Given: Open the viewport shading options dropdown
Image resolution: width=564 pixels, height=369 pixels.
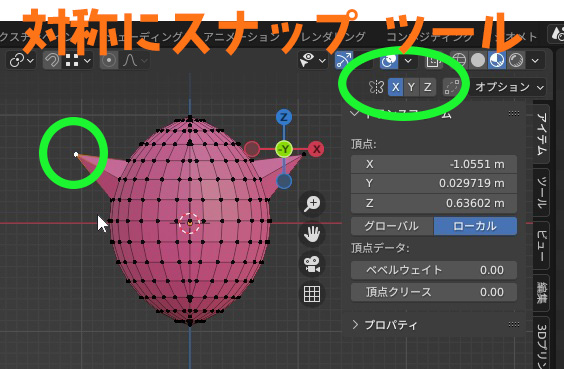Looking at the screenshot, I should point(535,60).
